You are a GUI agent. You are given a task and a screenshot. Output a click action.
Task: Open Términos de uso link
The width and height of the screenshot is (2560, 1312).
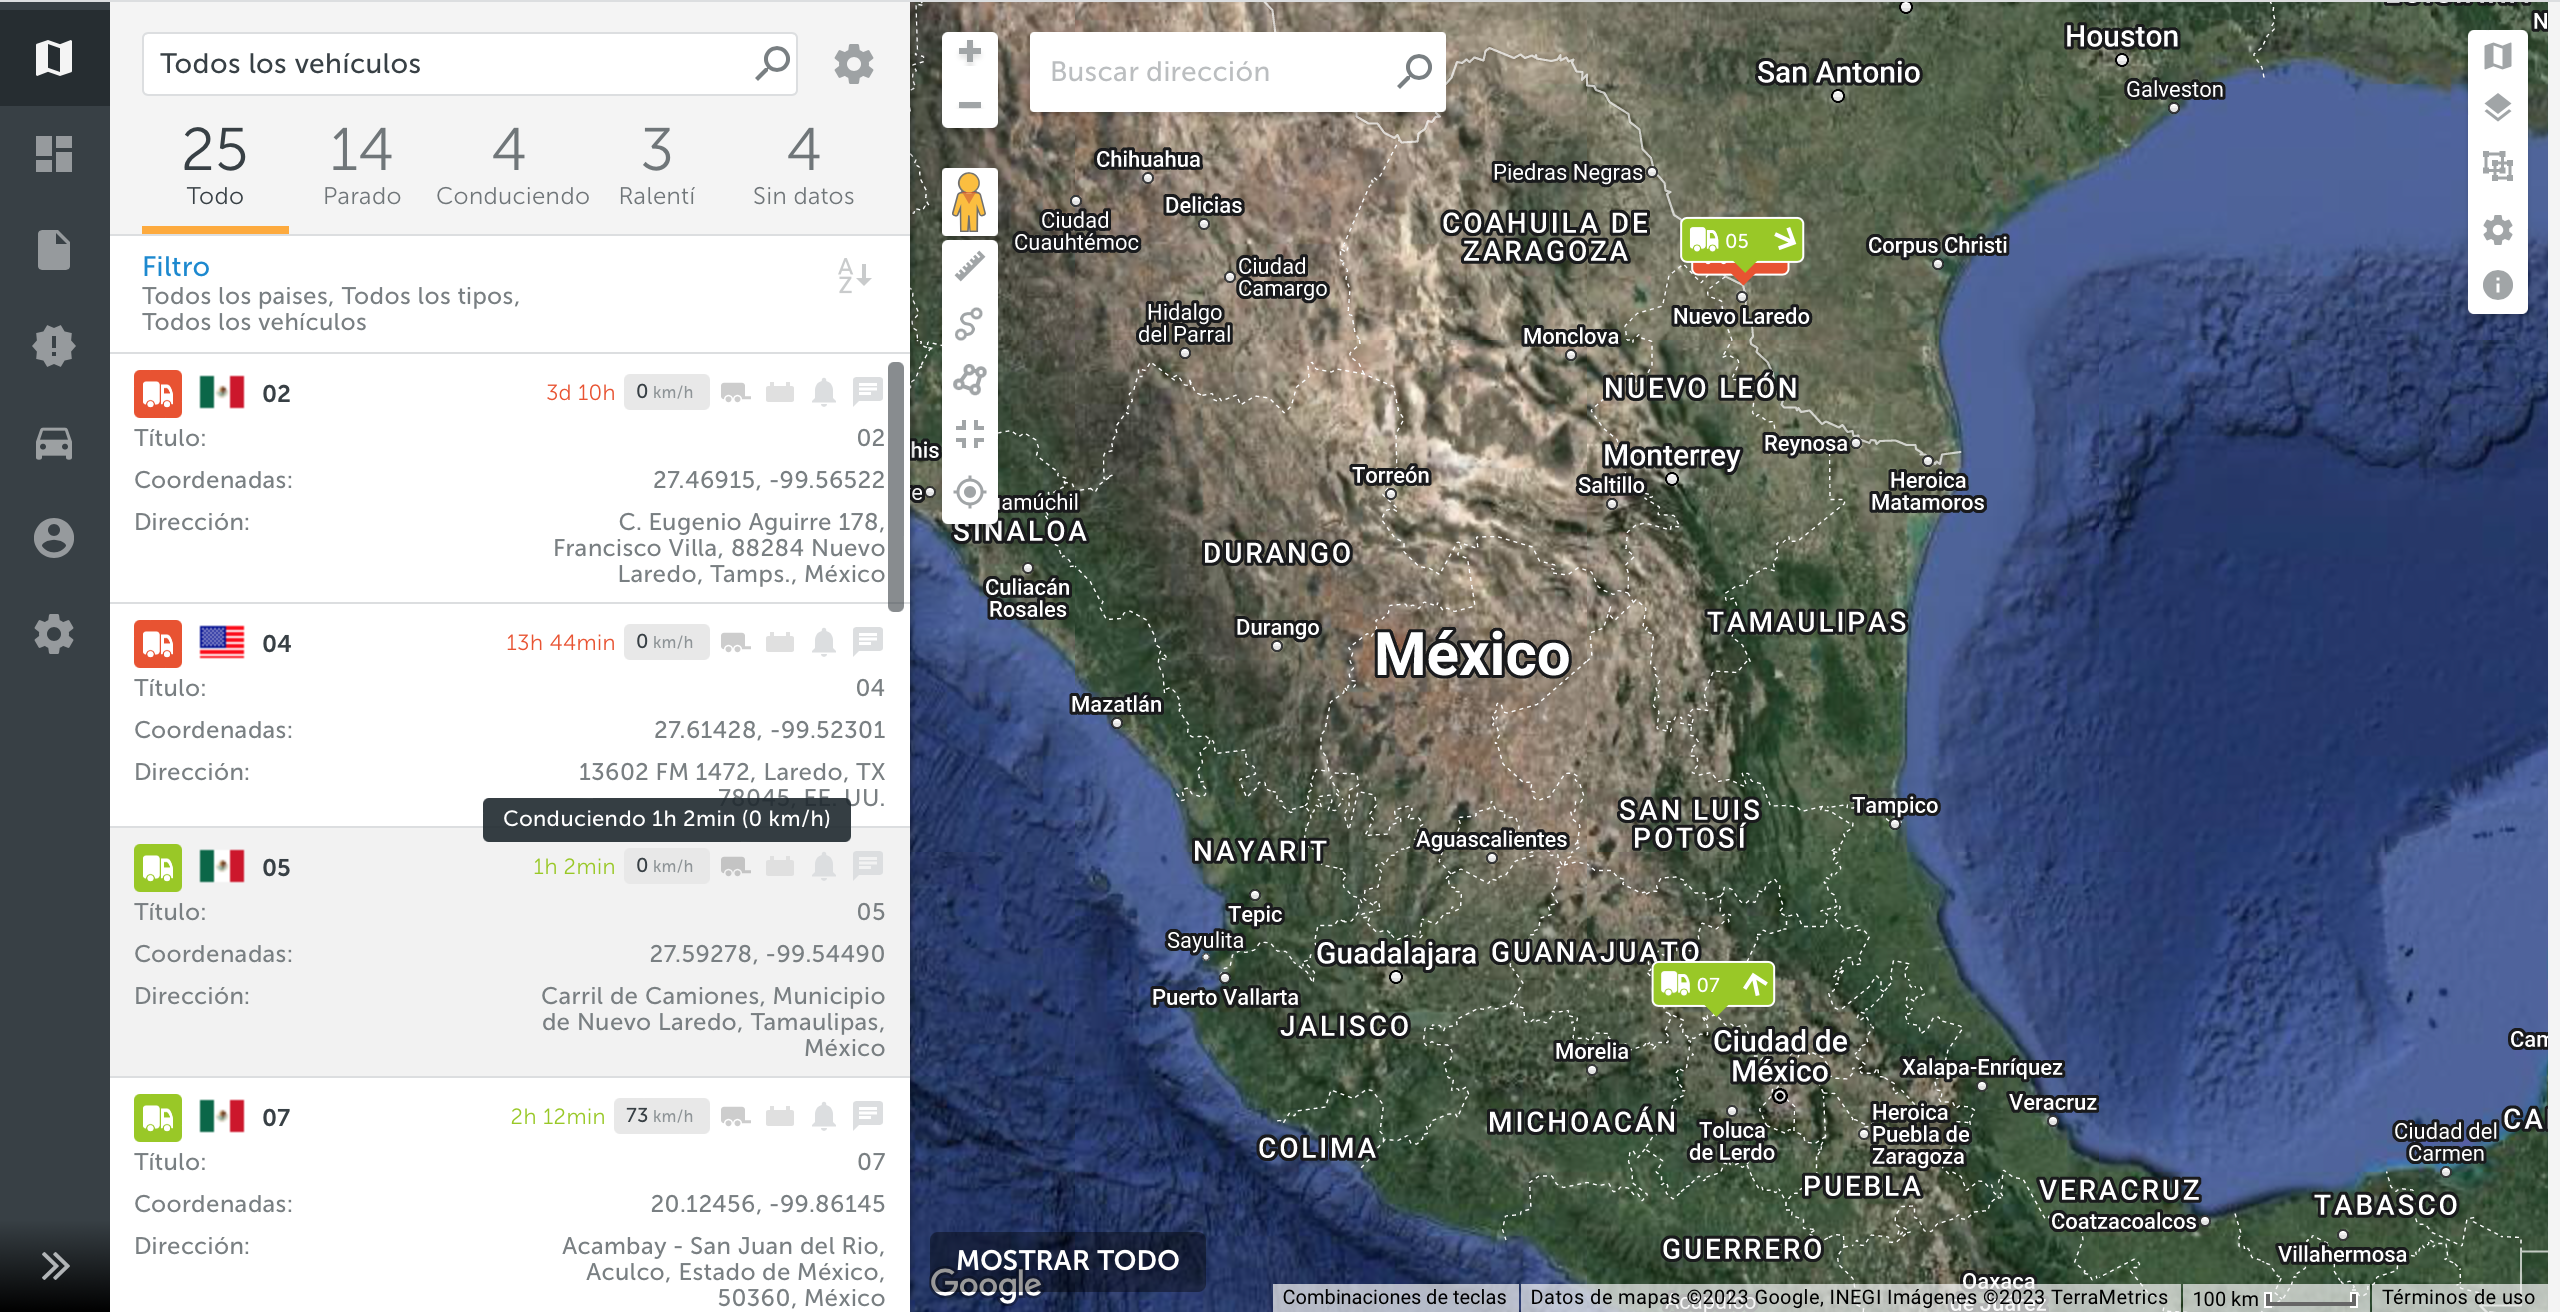[x=2458, y=1297]
